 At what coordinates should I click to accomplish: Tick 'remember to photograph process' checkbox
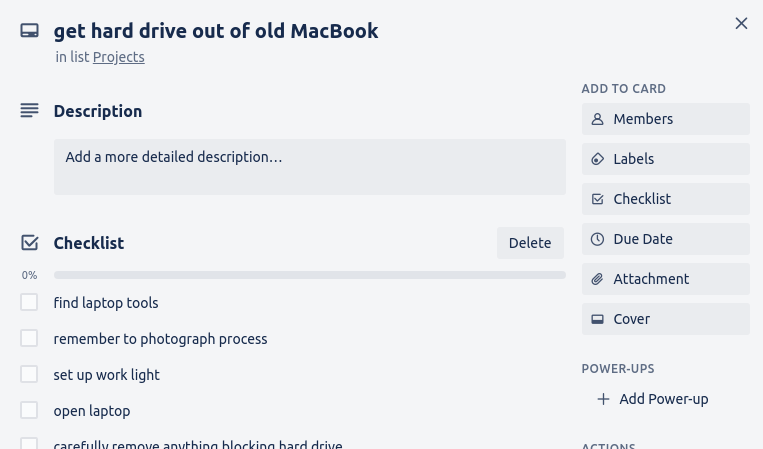click(29, 339)
